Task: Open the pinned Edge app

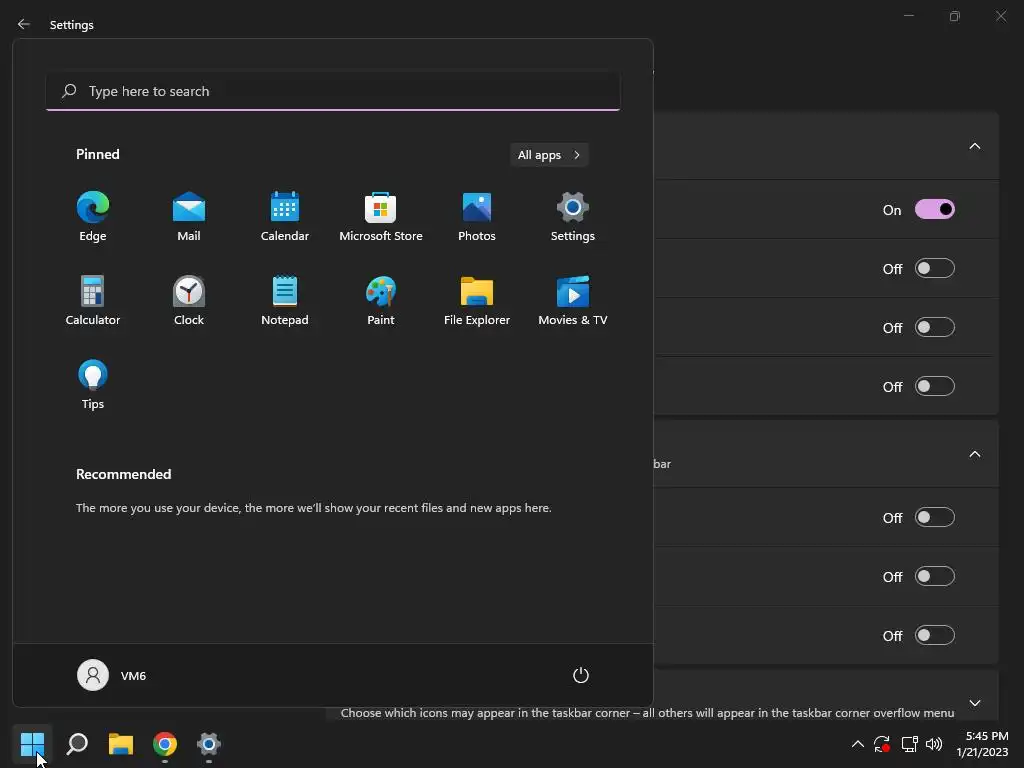Action: coord(93,217)
